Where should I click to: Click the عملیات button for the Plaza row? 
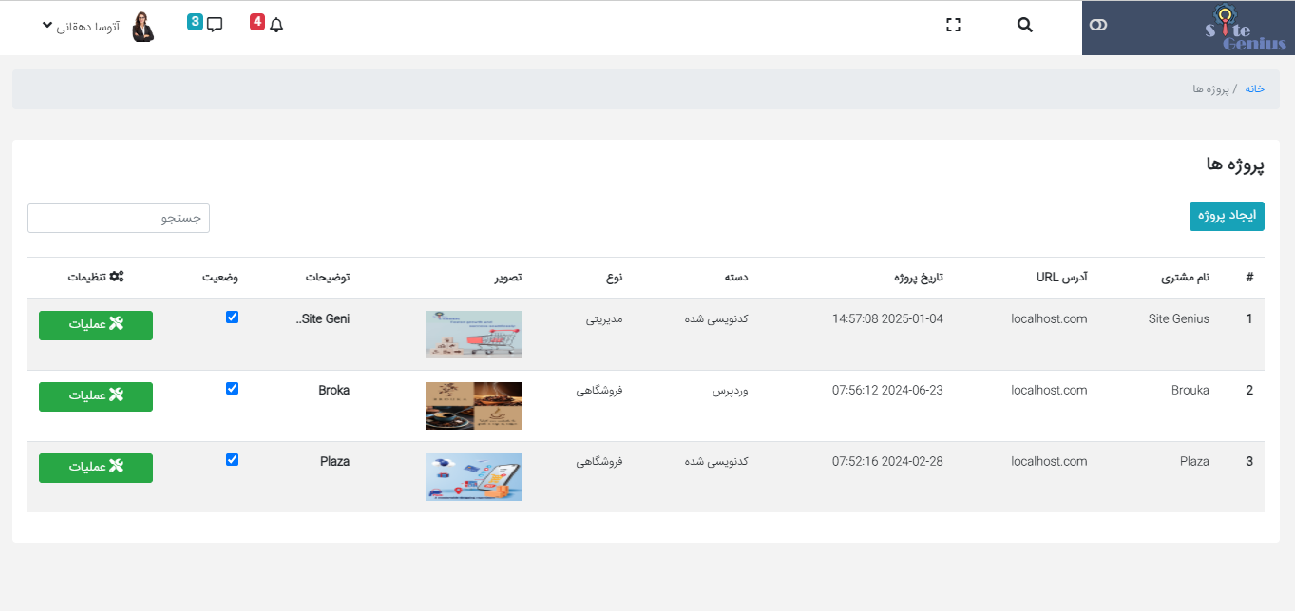click(x=95, y=467)
